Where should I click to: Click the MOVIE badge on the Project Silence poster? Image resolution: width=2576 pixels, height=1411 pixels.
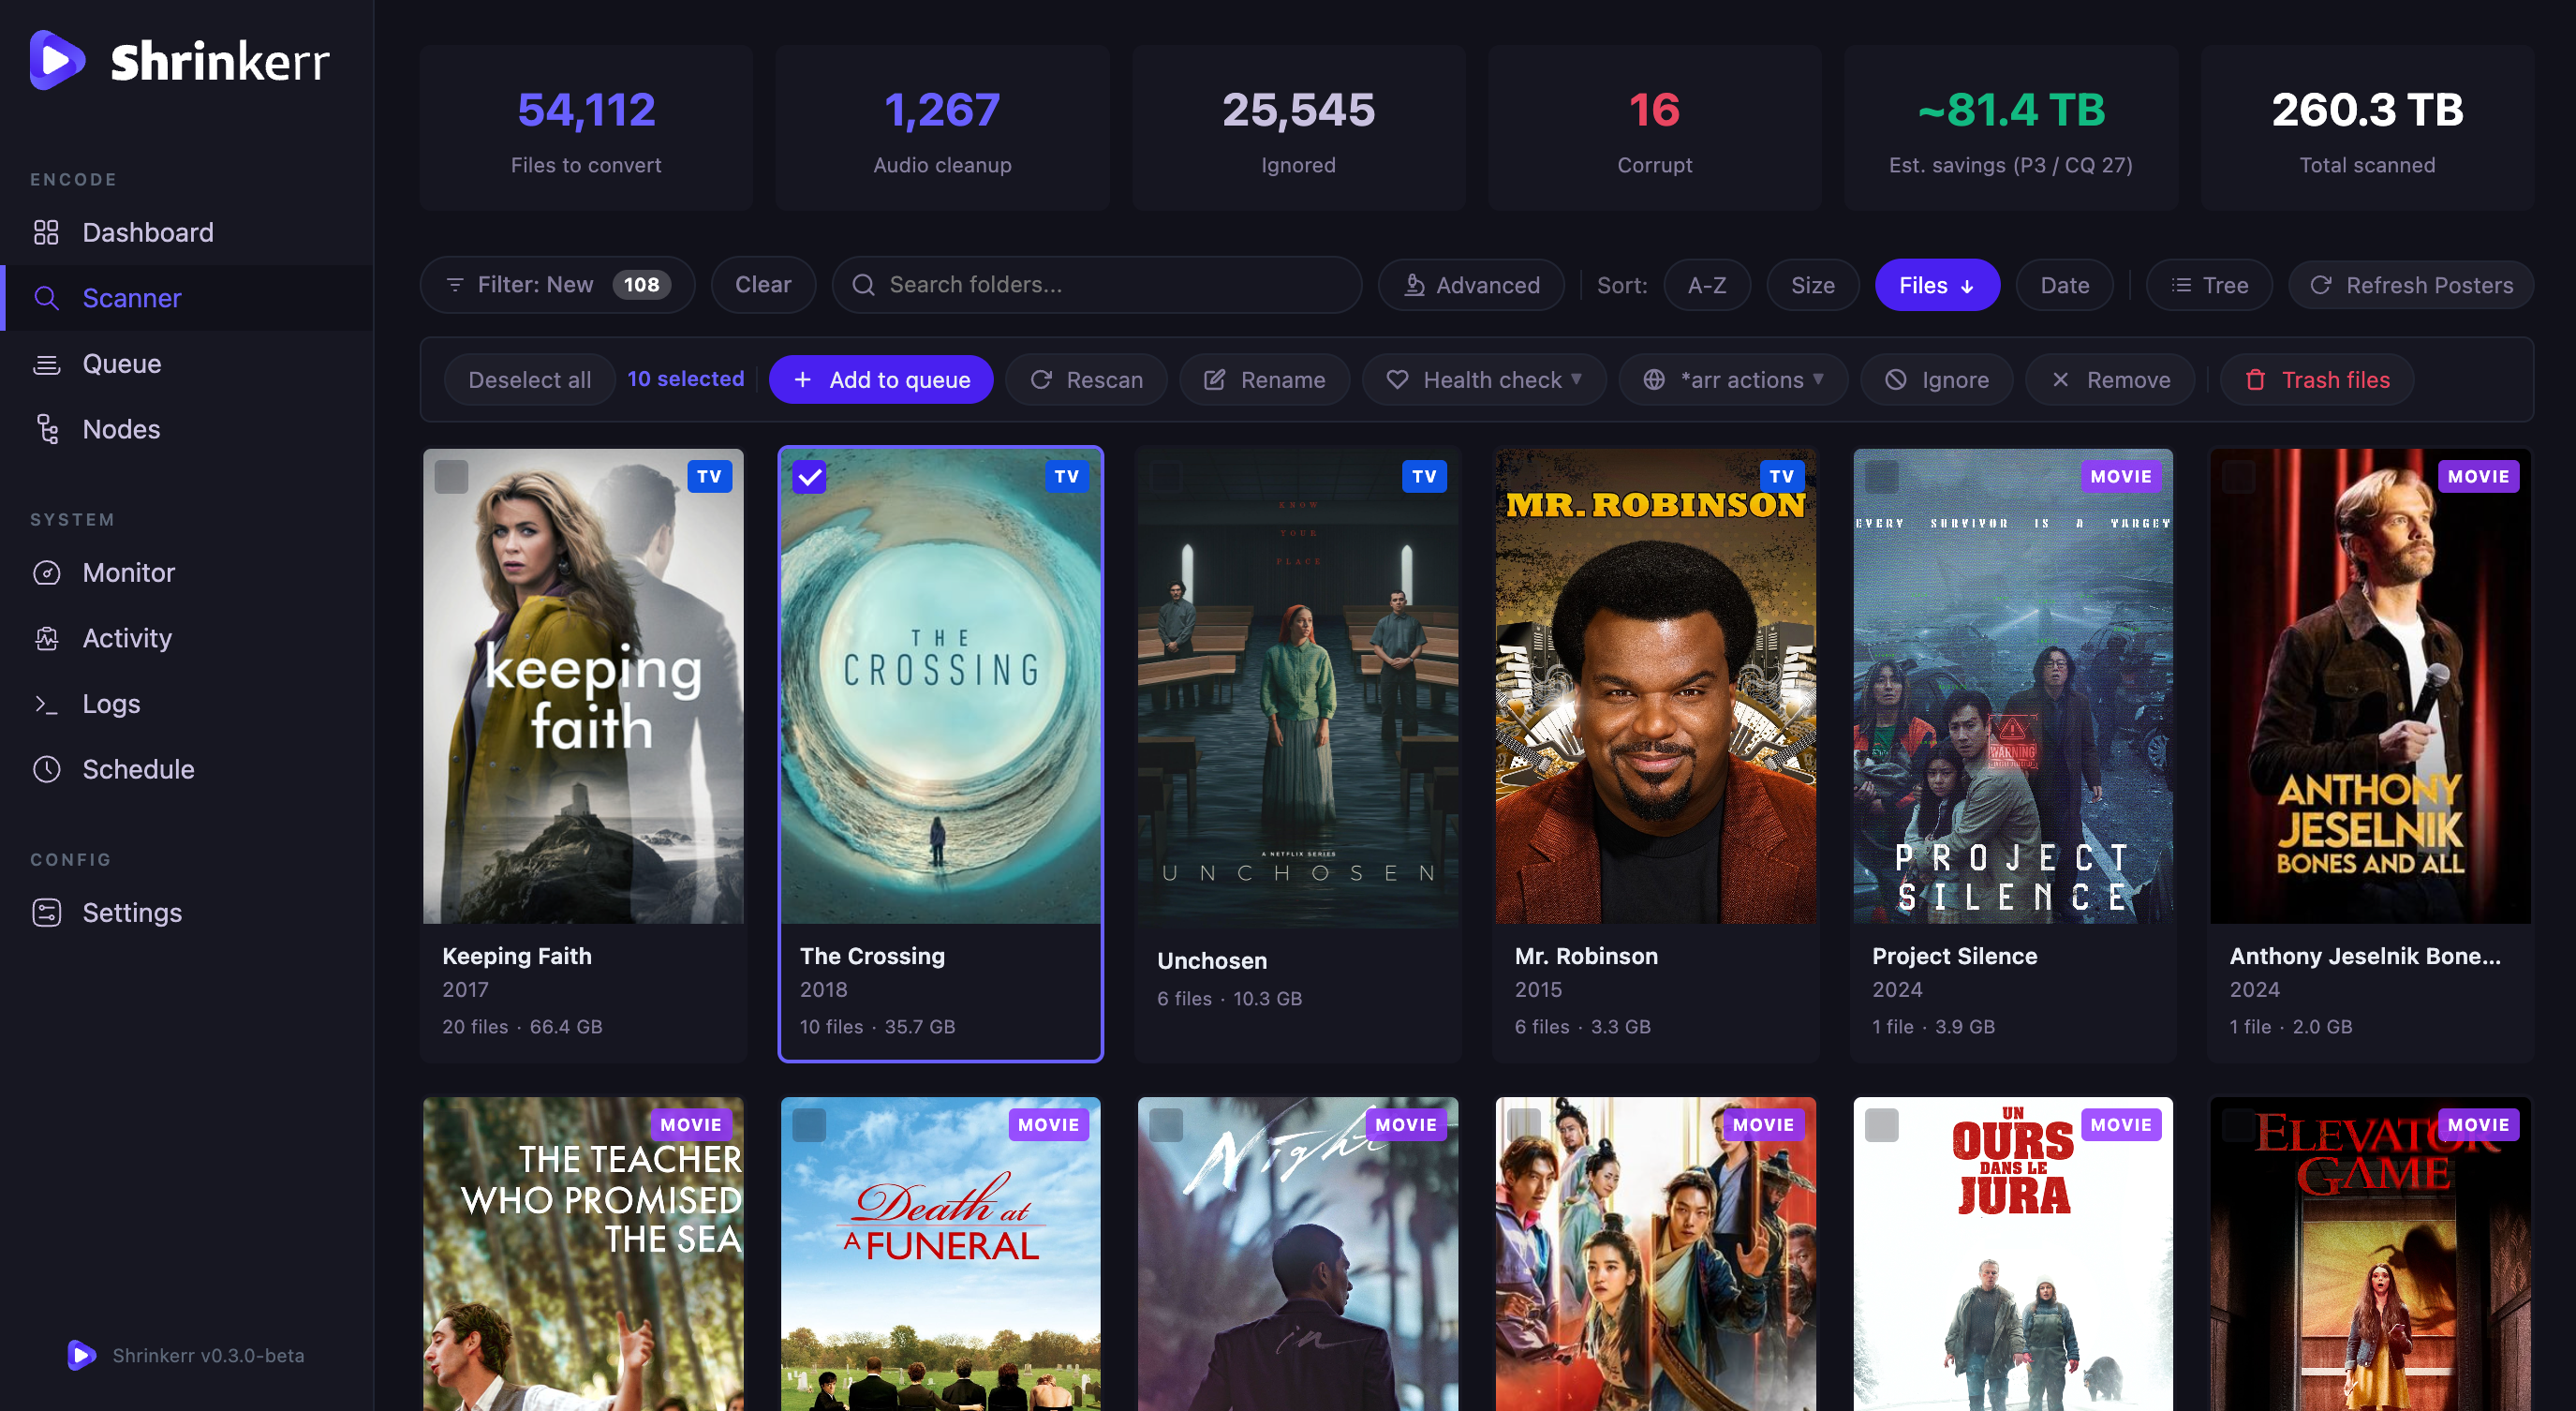point(2121,477)
